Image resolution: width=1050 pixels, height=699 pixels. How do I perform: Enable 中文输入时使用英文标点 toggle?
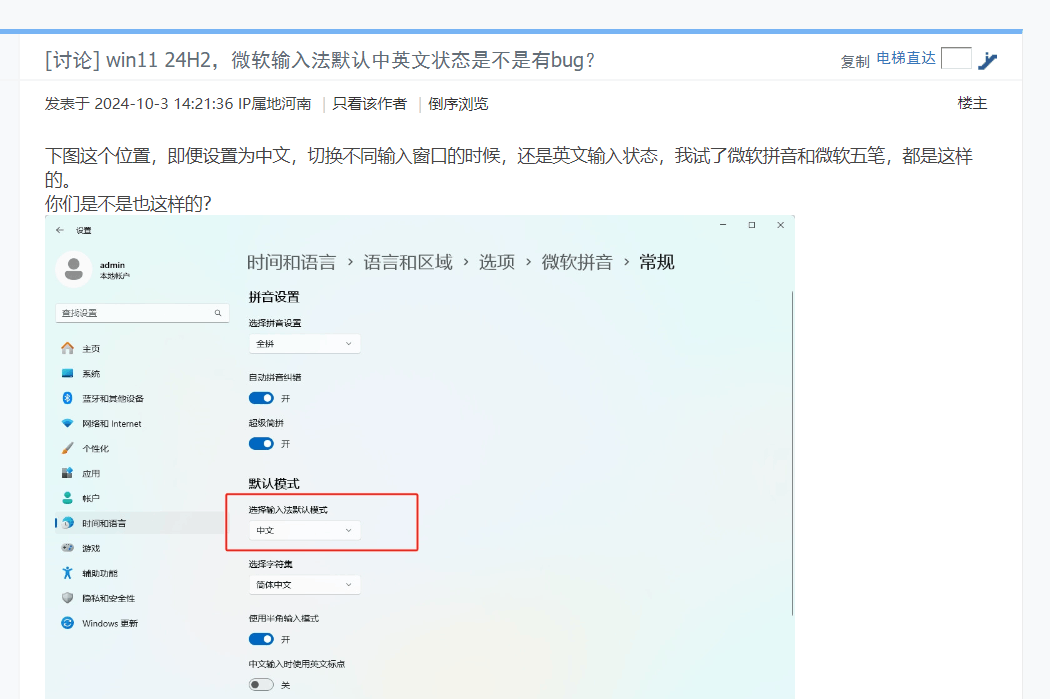point(261,685)
